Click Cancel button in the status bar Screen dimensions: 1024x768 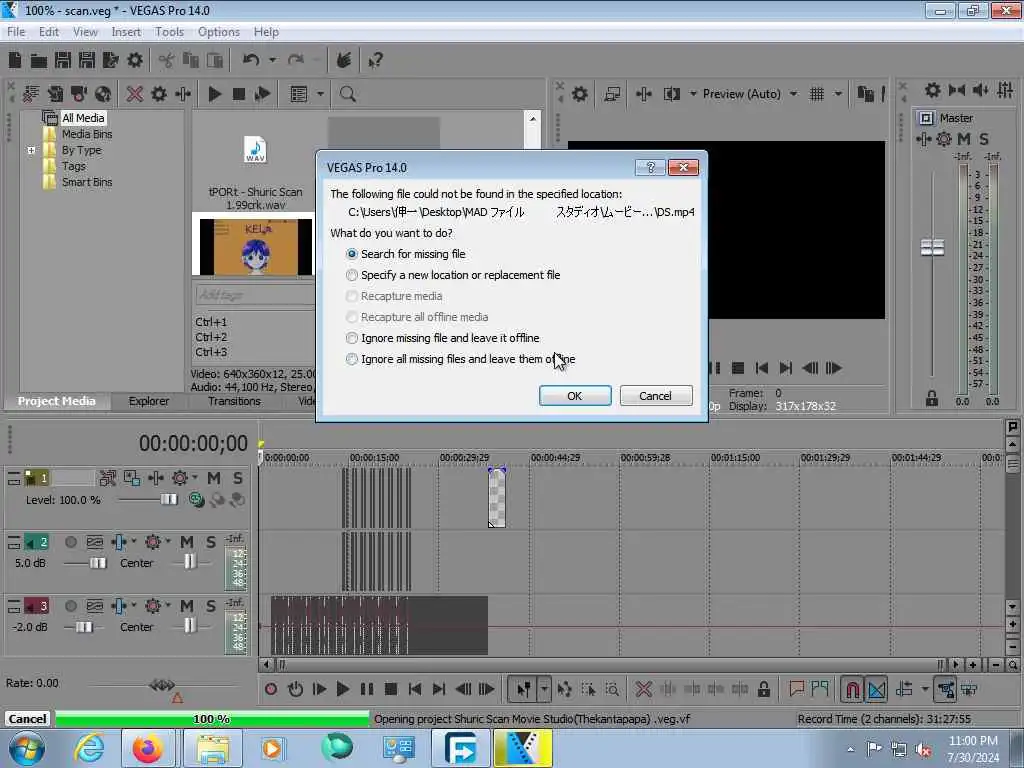[27, 719]
